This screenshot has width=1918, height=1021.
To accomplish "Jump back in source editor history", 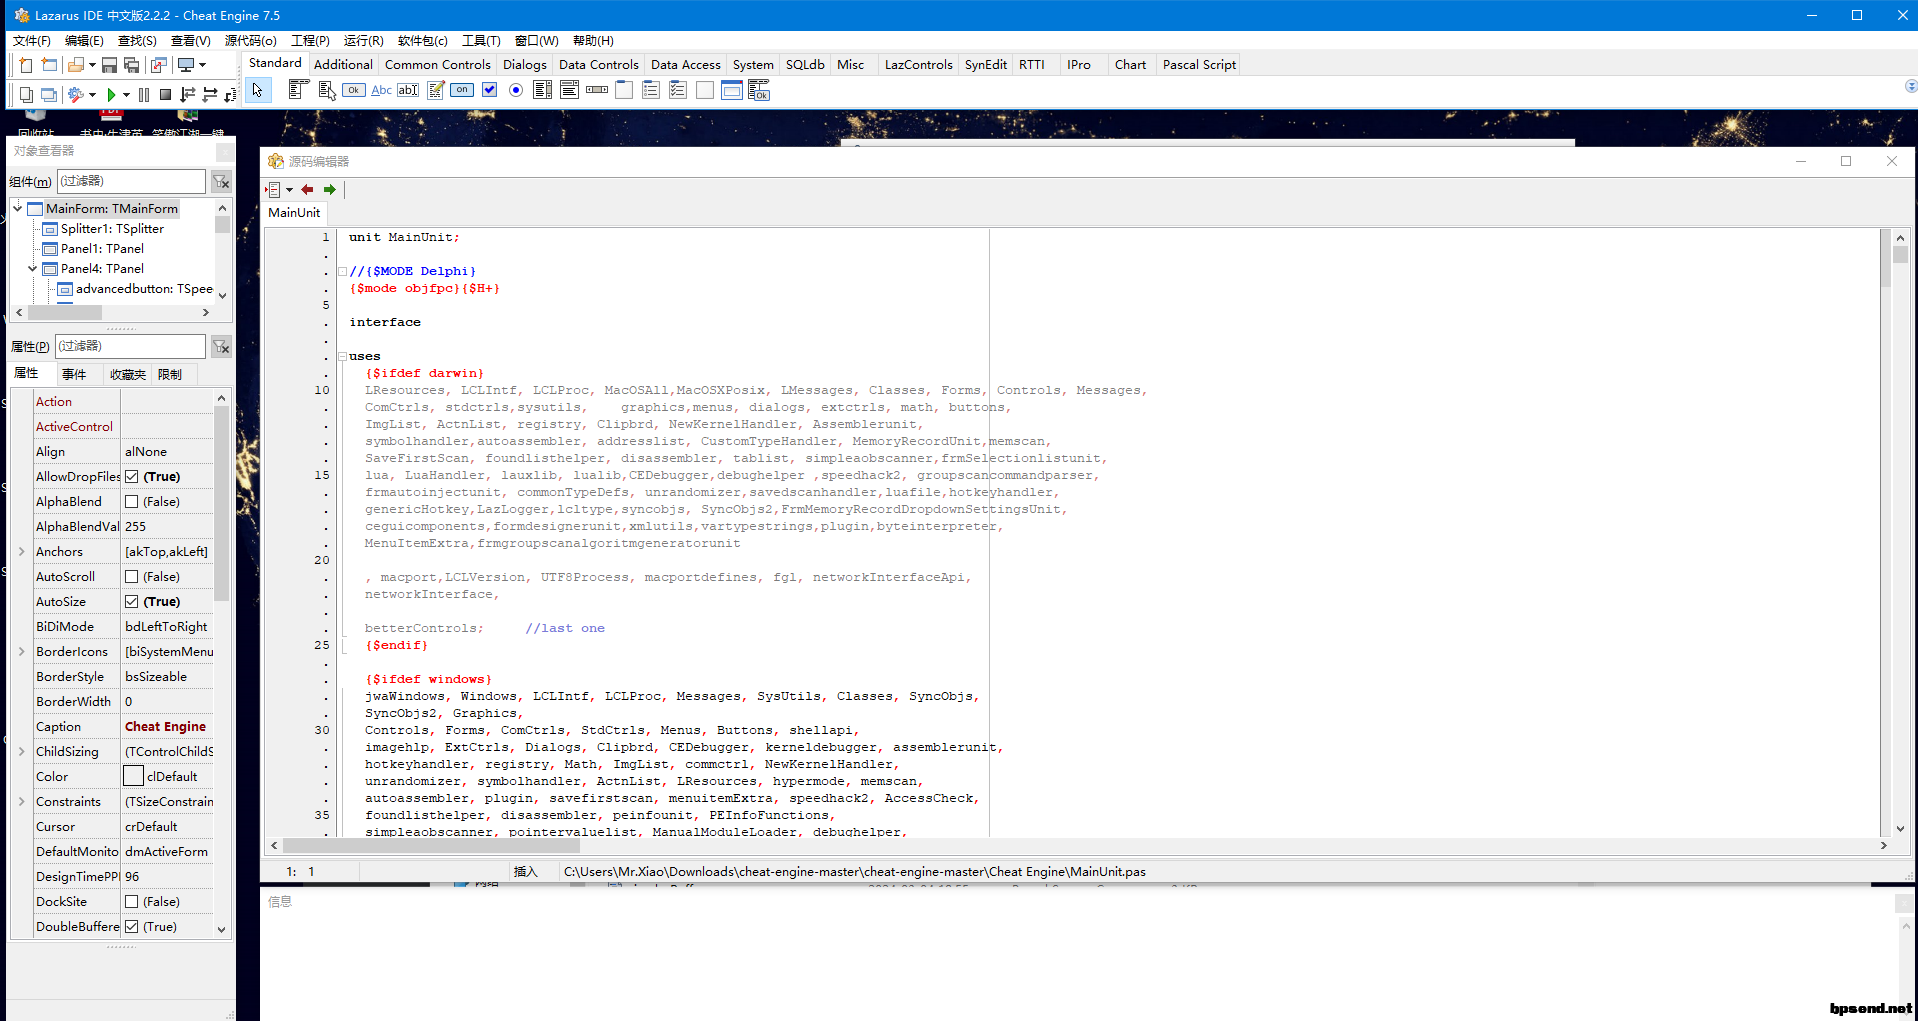I will [x=307, y=190].
